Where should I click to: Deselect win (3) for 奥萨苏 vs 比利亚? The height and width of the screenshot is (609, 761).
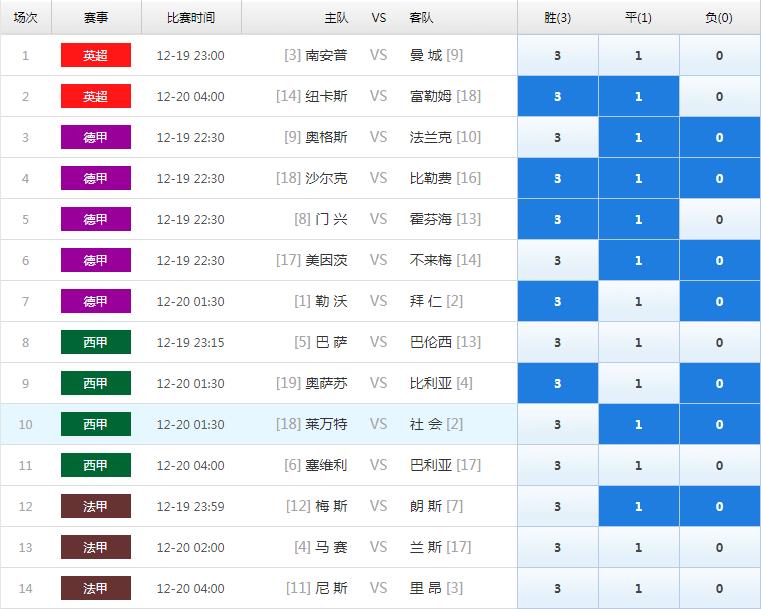click(558, 383)
